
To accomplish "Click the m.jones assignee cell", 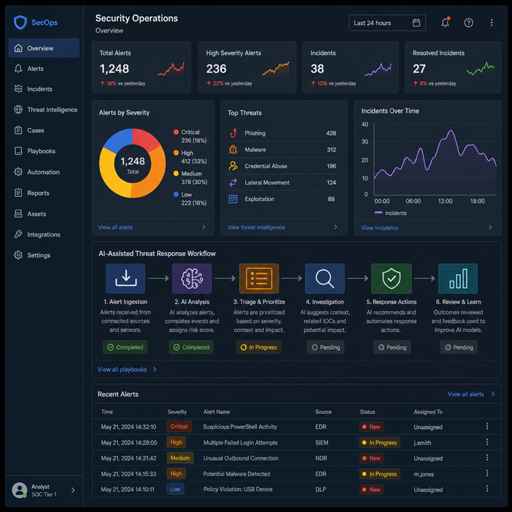I will coord(424,474).
